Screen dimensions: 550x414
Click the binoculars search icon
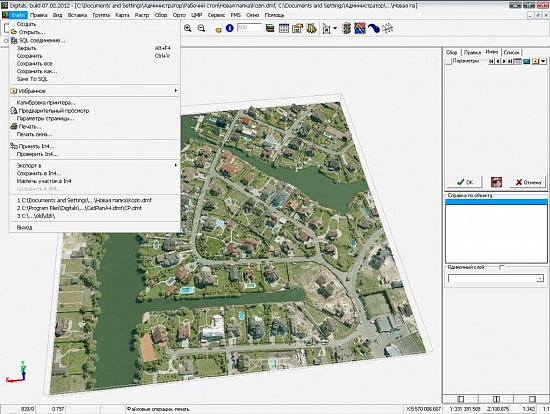click(x=311, y=28)
